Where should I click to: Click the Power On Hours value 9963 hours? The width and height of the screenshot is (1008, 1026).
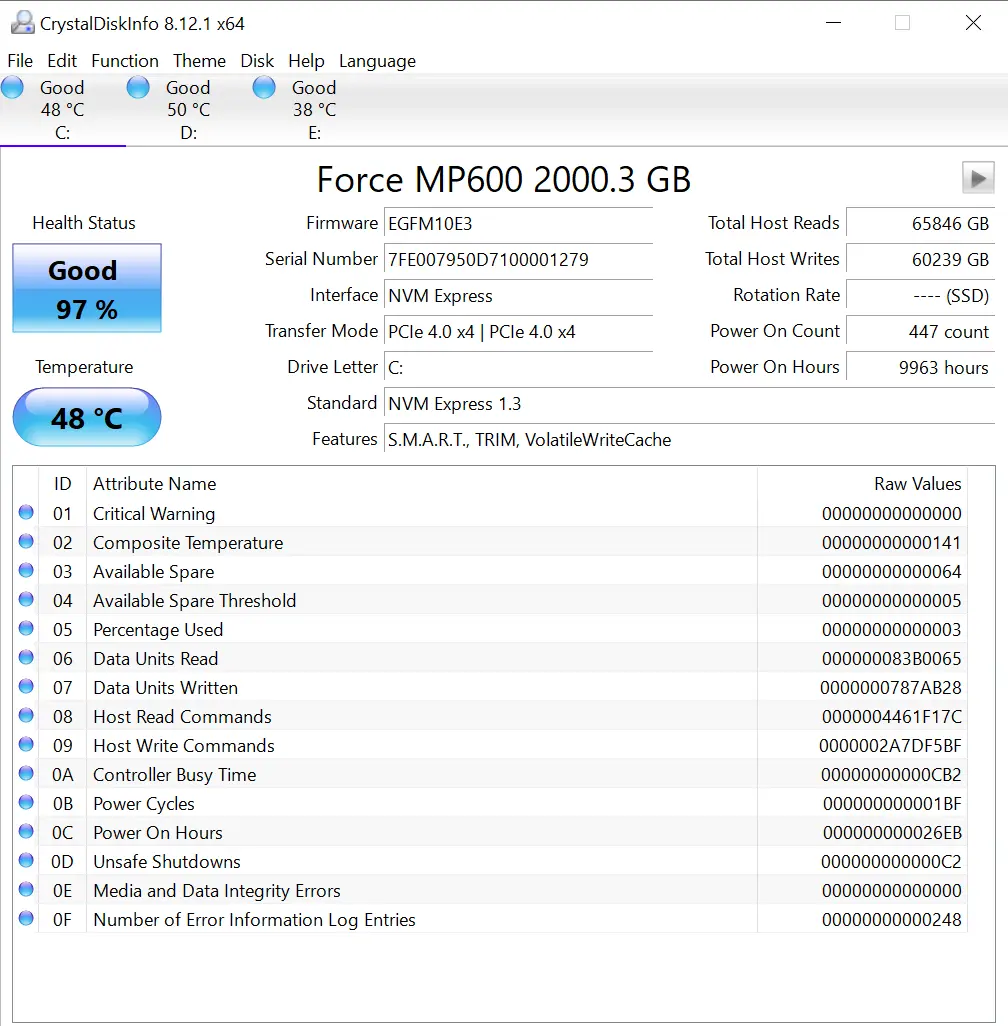921,368
